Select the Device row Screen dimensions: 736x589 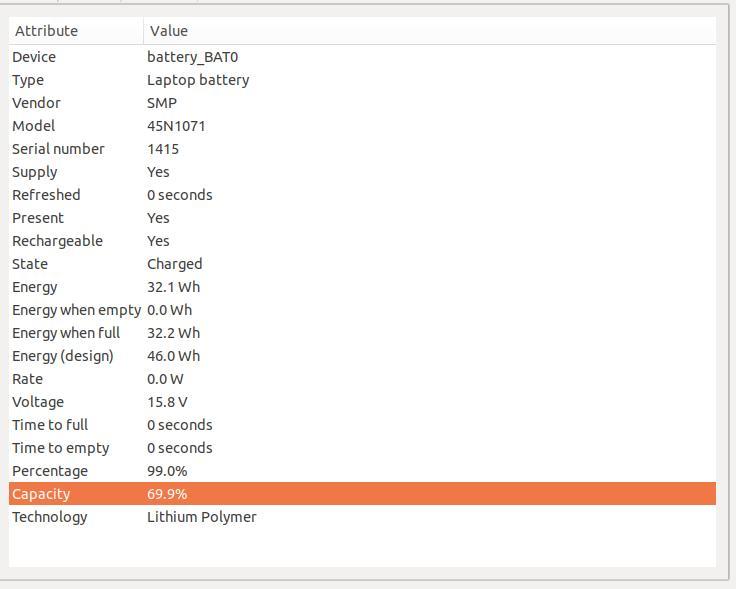coord(362,57)
